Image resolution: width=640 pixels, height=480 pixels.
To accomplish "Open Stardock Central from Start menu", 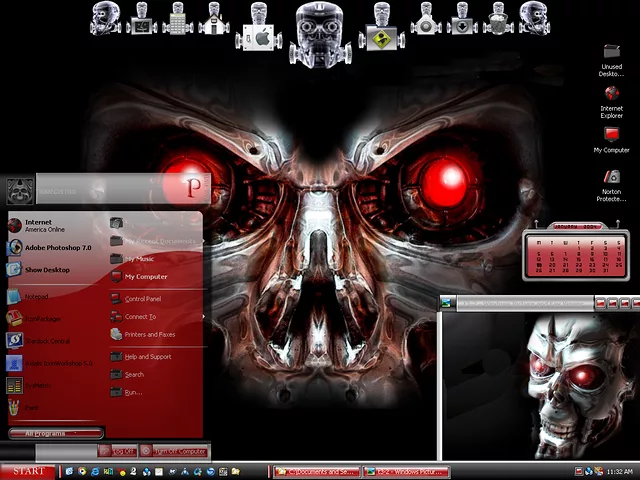I will tap(53, 341).
